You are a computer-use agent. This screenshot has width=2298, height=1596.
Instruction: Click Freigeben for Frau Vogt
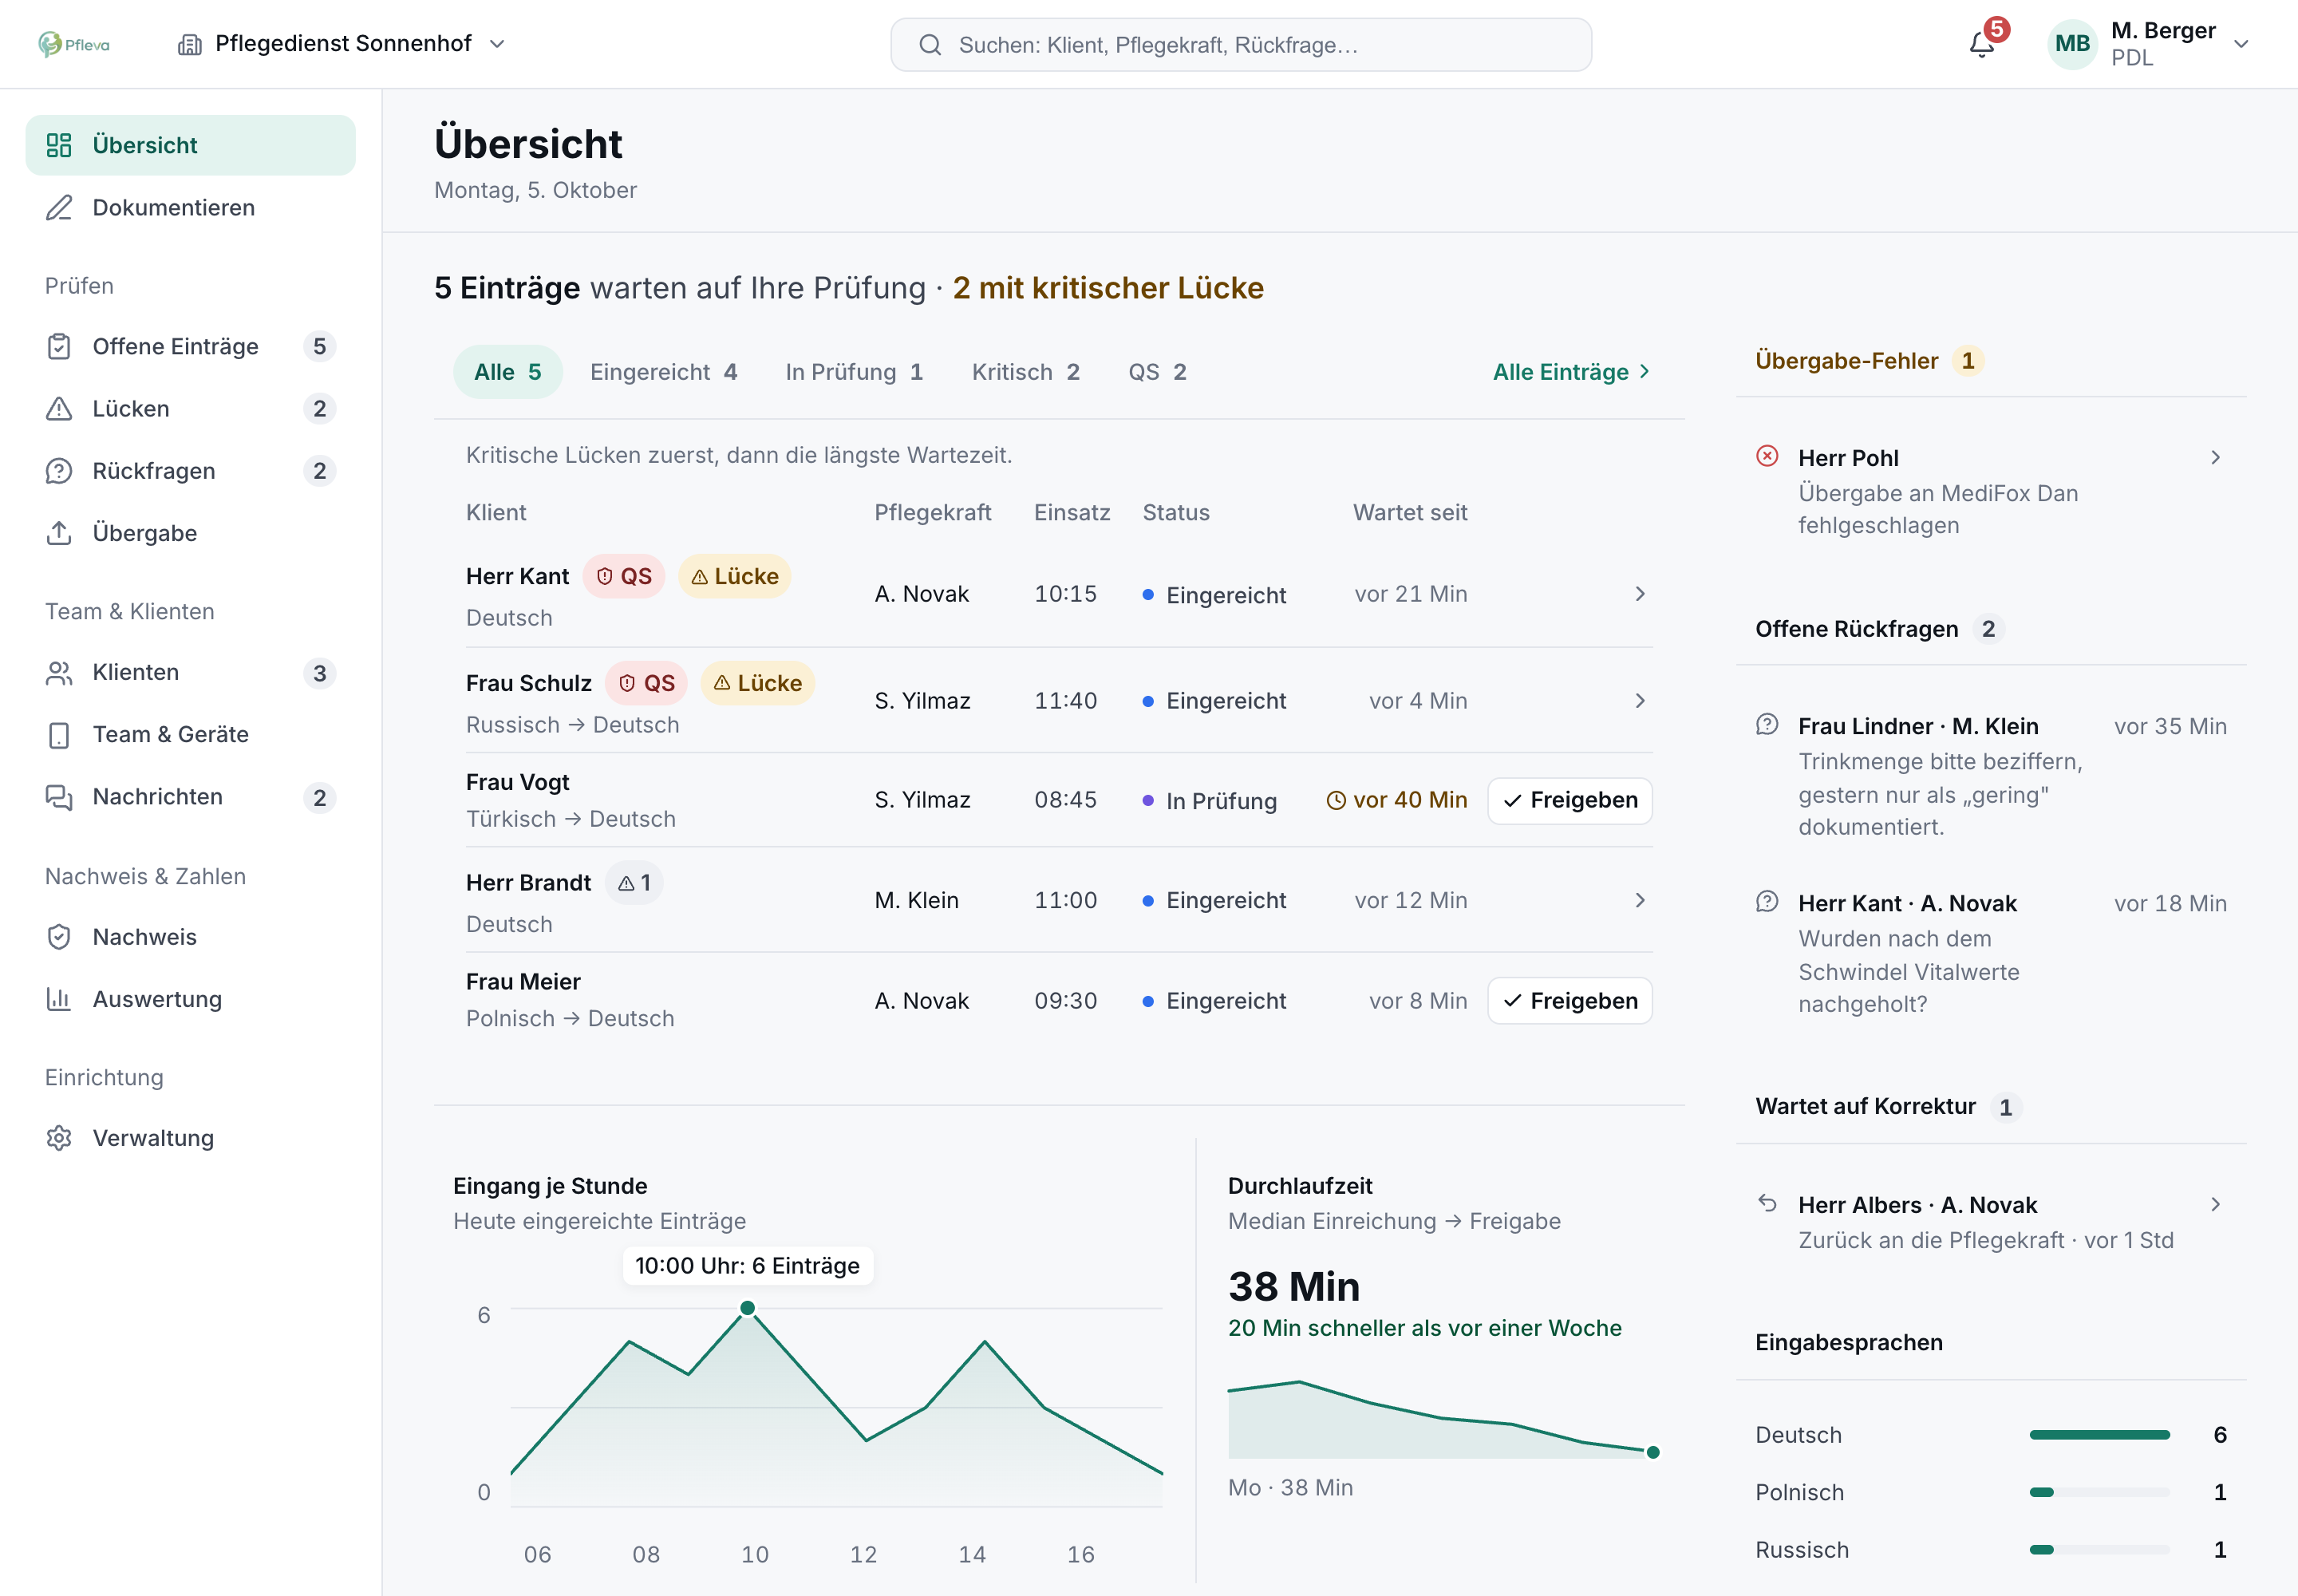(x=1570, y=800)
